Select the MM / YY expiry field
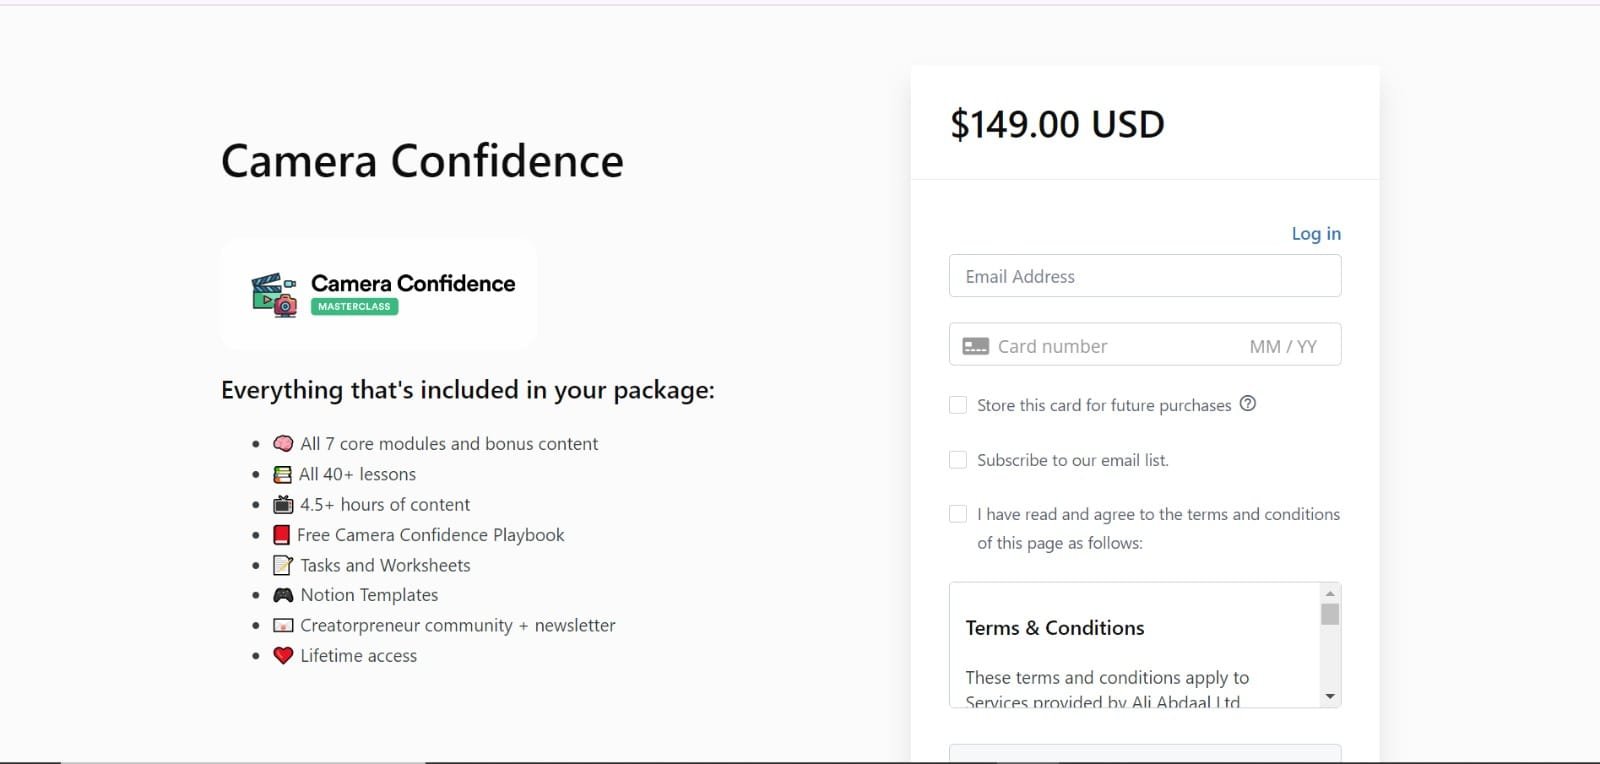This screenshot has height=764, width=1600. pyautogui.click(x=1283, y=346)
